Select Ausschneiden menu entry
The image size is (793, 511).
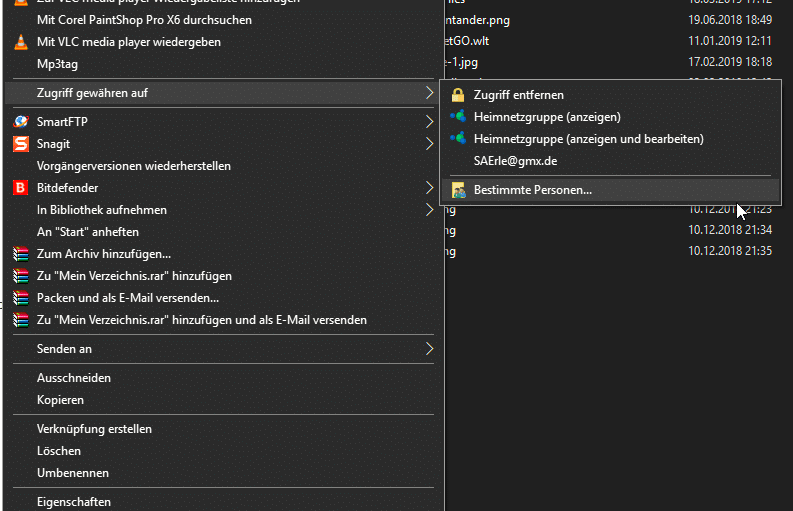[74, 378]
